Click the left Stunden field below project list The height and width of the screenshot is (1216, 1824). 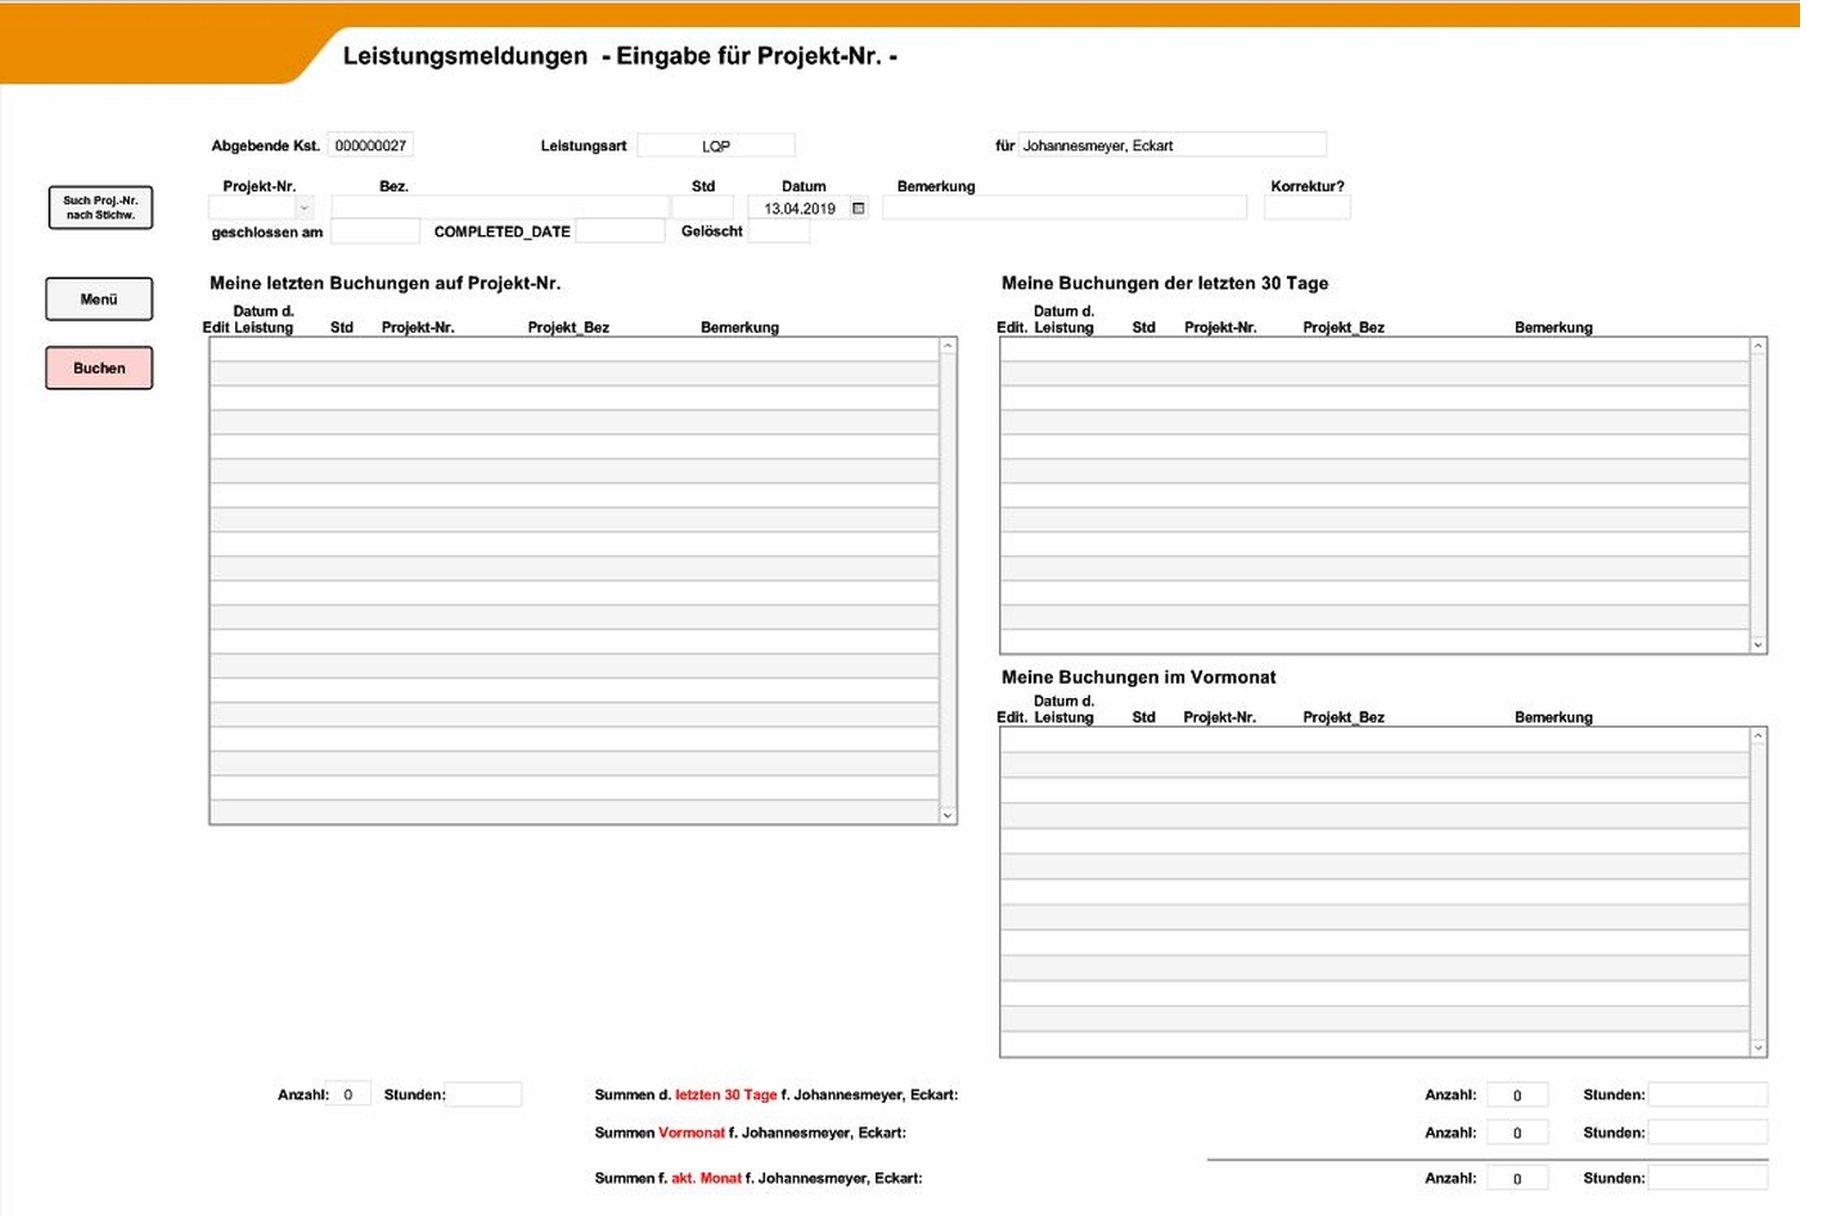point(483,1094)
